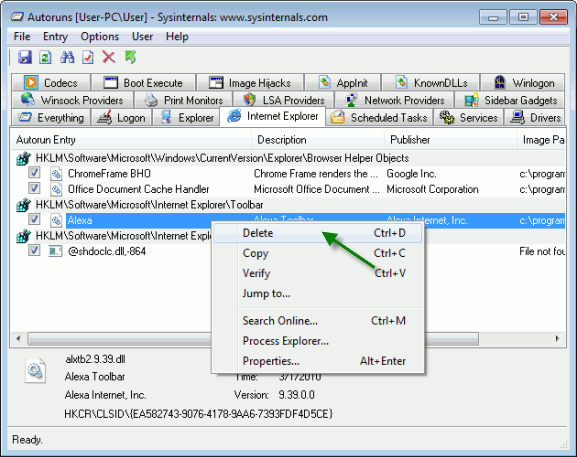Choose Verify from the context menu
The width and height of the screenshot is (577, 457).
[318, 273]
